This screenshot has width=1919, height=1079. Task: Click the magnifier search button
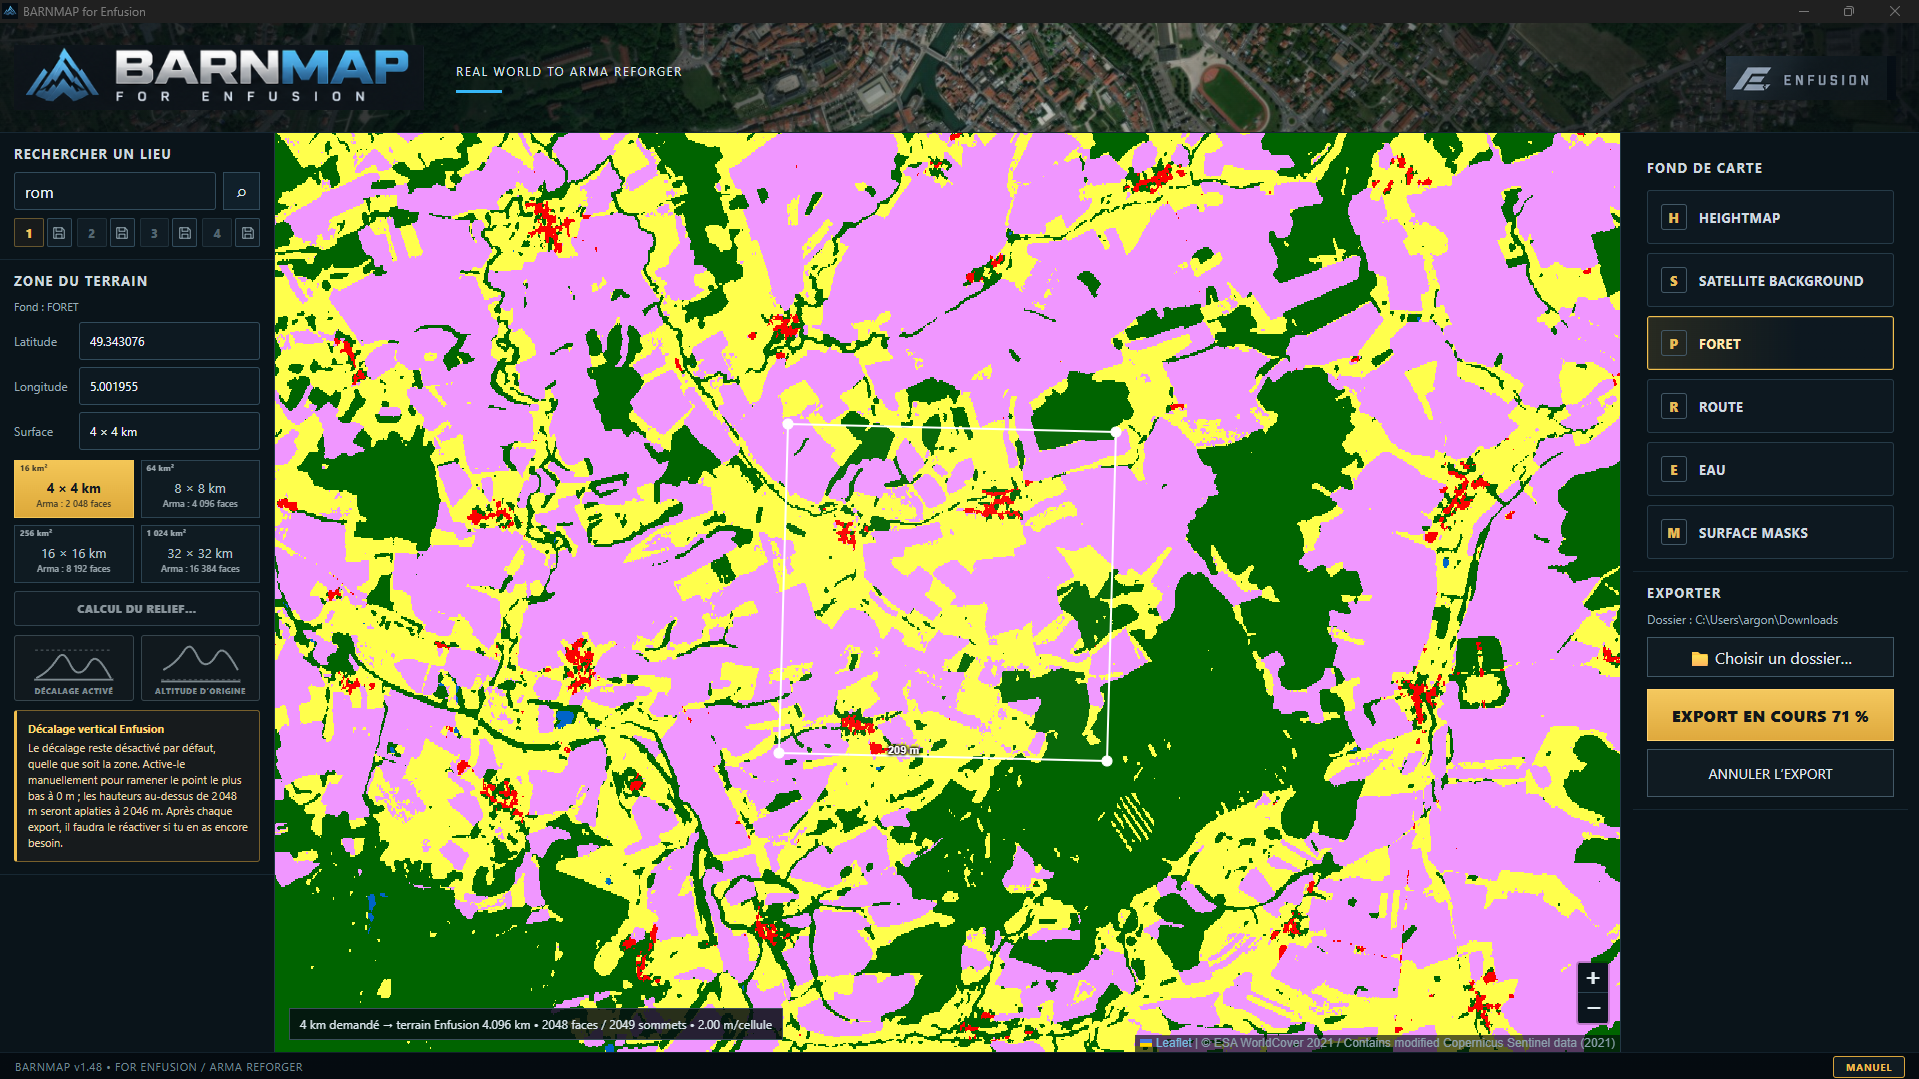241,192
